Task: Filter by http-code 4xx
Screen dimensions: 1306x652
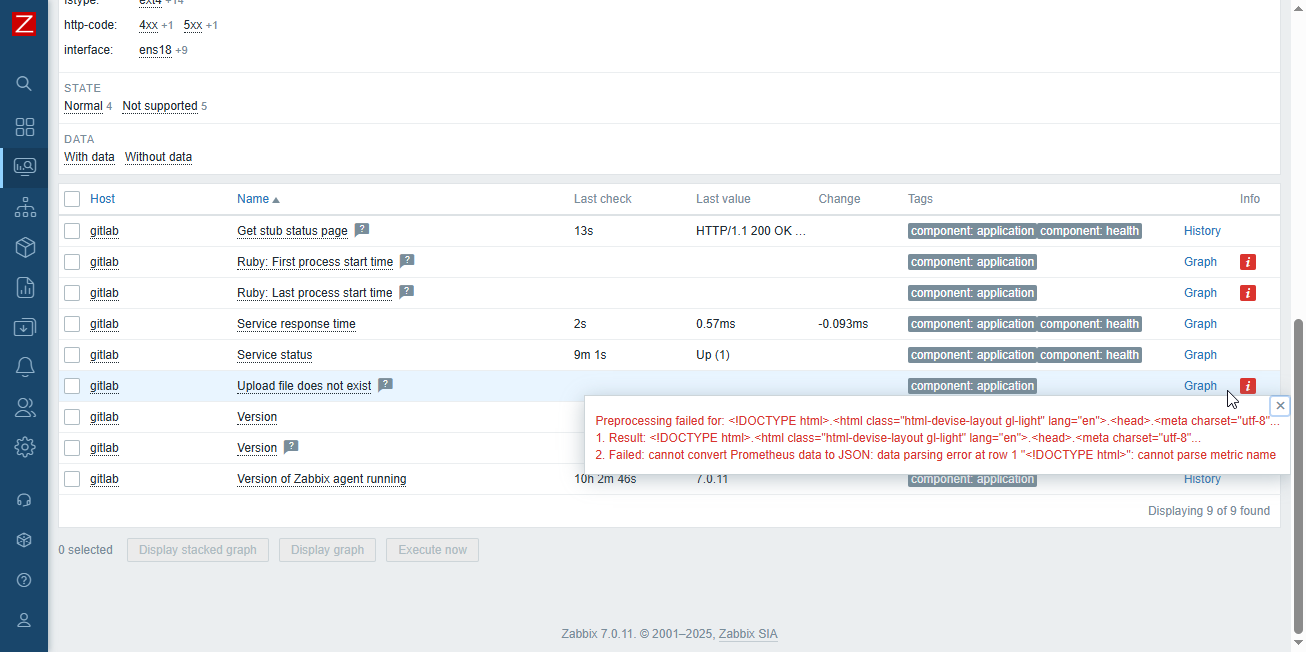Action: (x=148, y=25)
